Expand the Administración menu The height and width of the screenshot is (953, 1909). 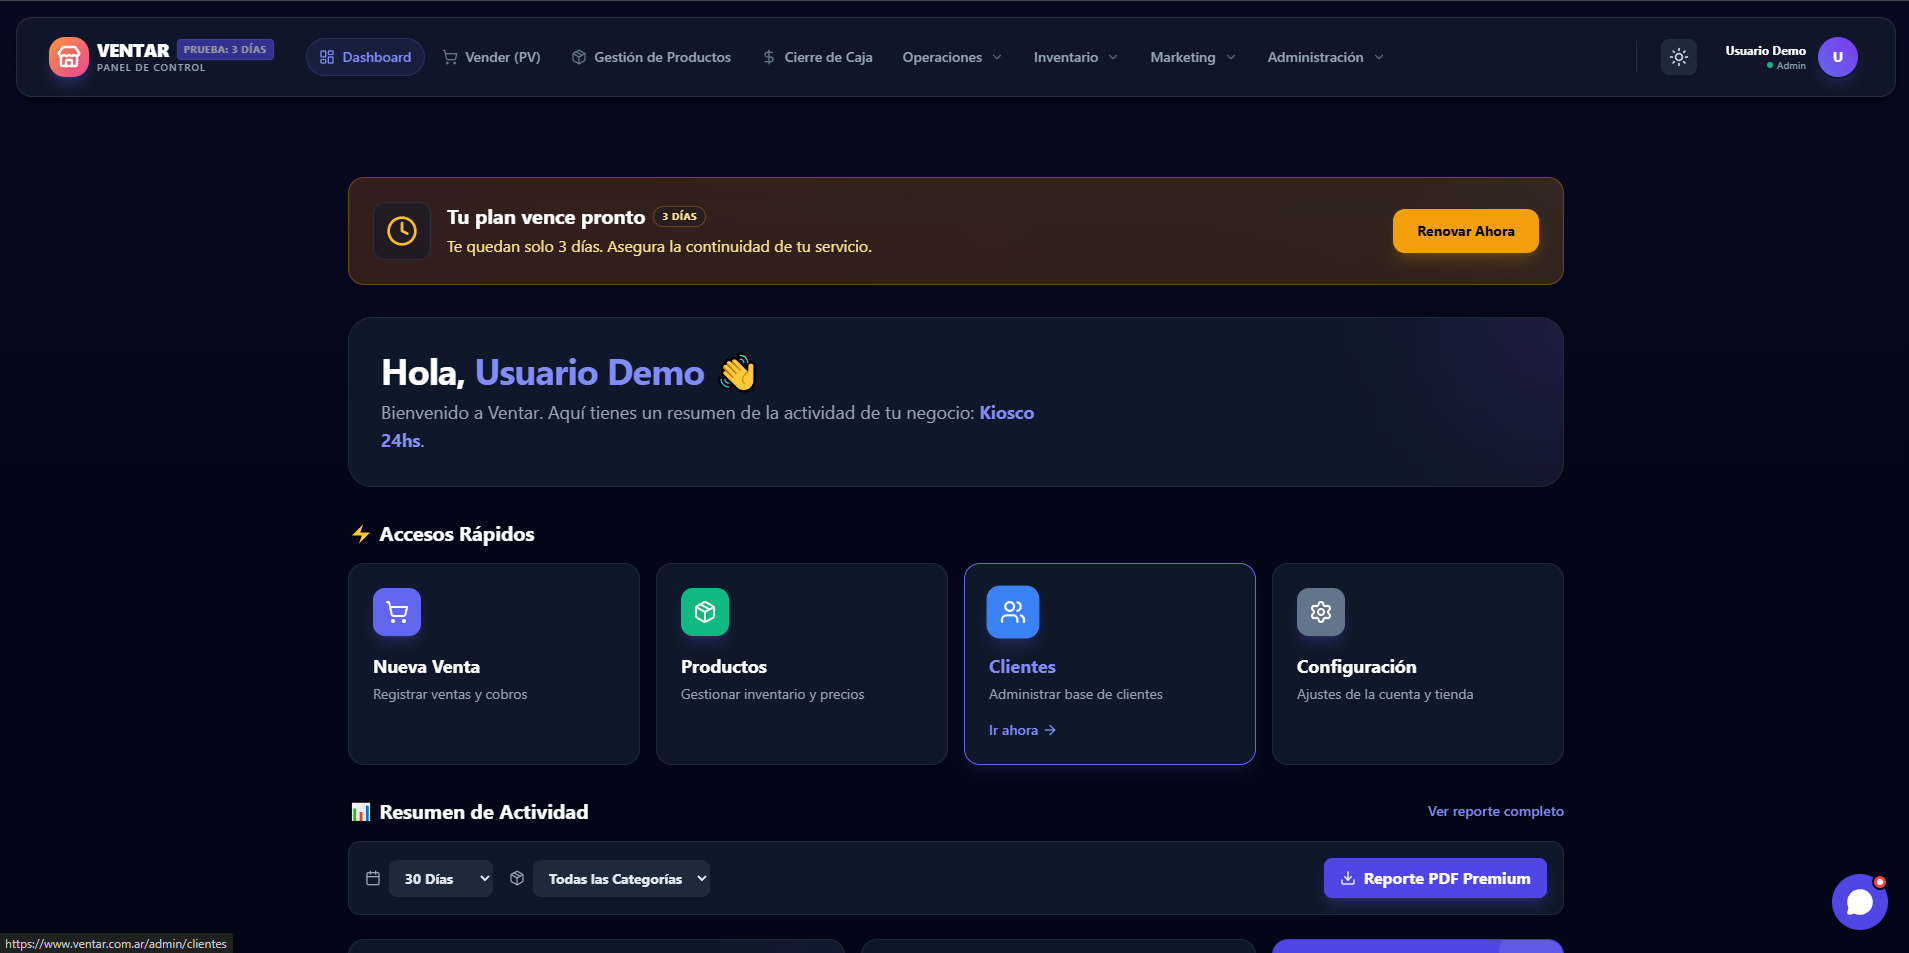tap(1325, 57)
